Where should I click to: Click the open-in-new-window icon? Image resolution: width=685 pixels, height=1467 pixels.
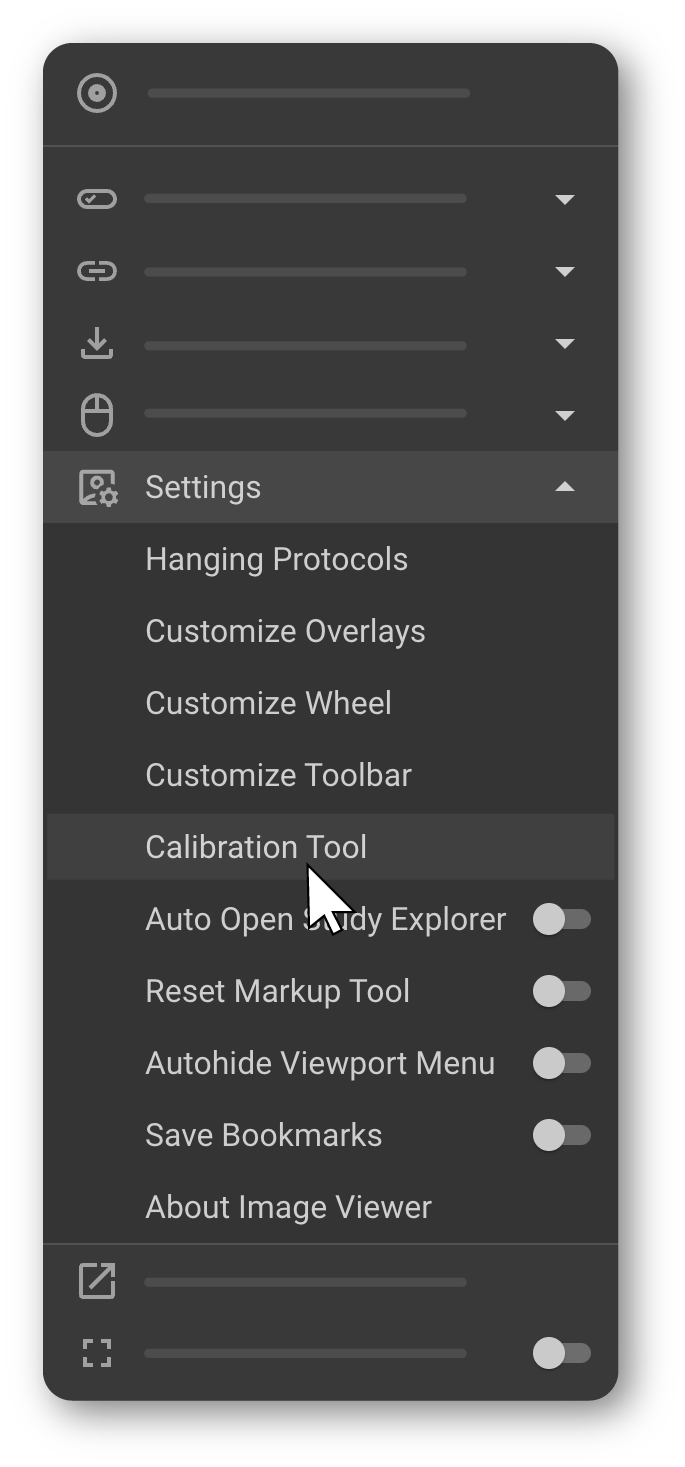click(x=97, y=1281)
